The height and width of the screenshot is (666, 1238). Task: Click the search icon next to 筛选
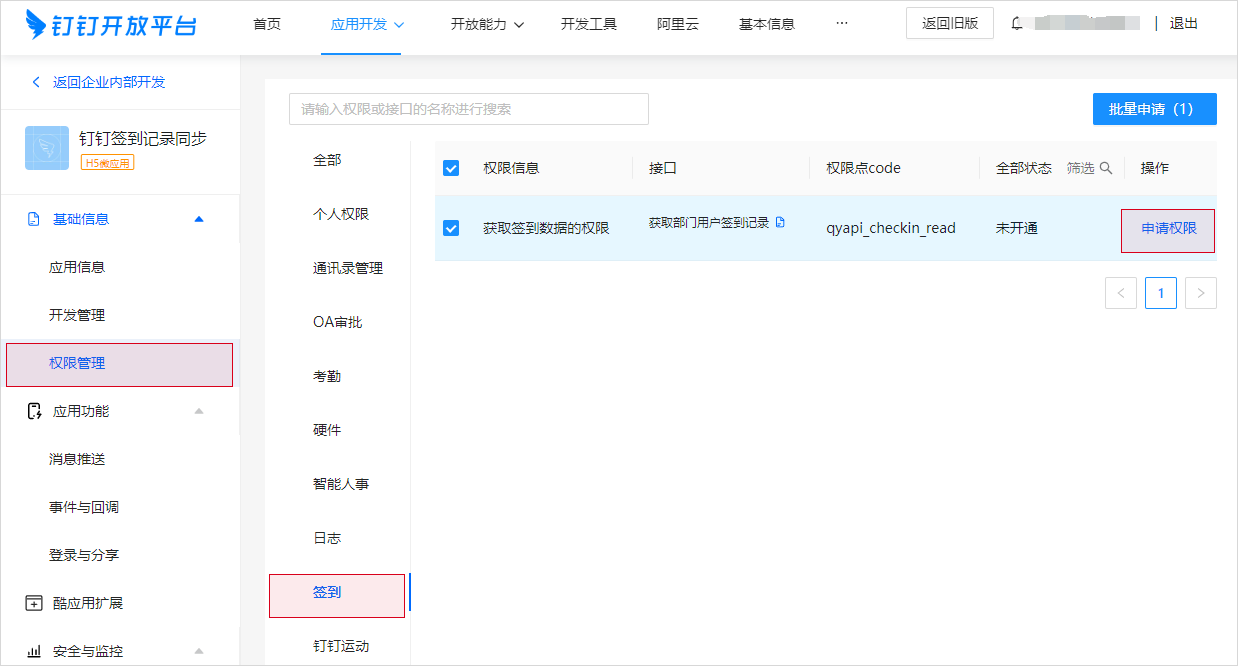pos(1106,168)
